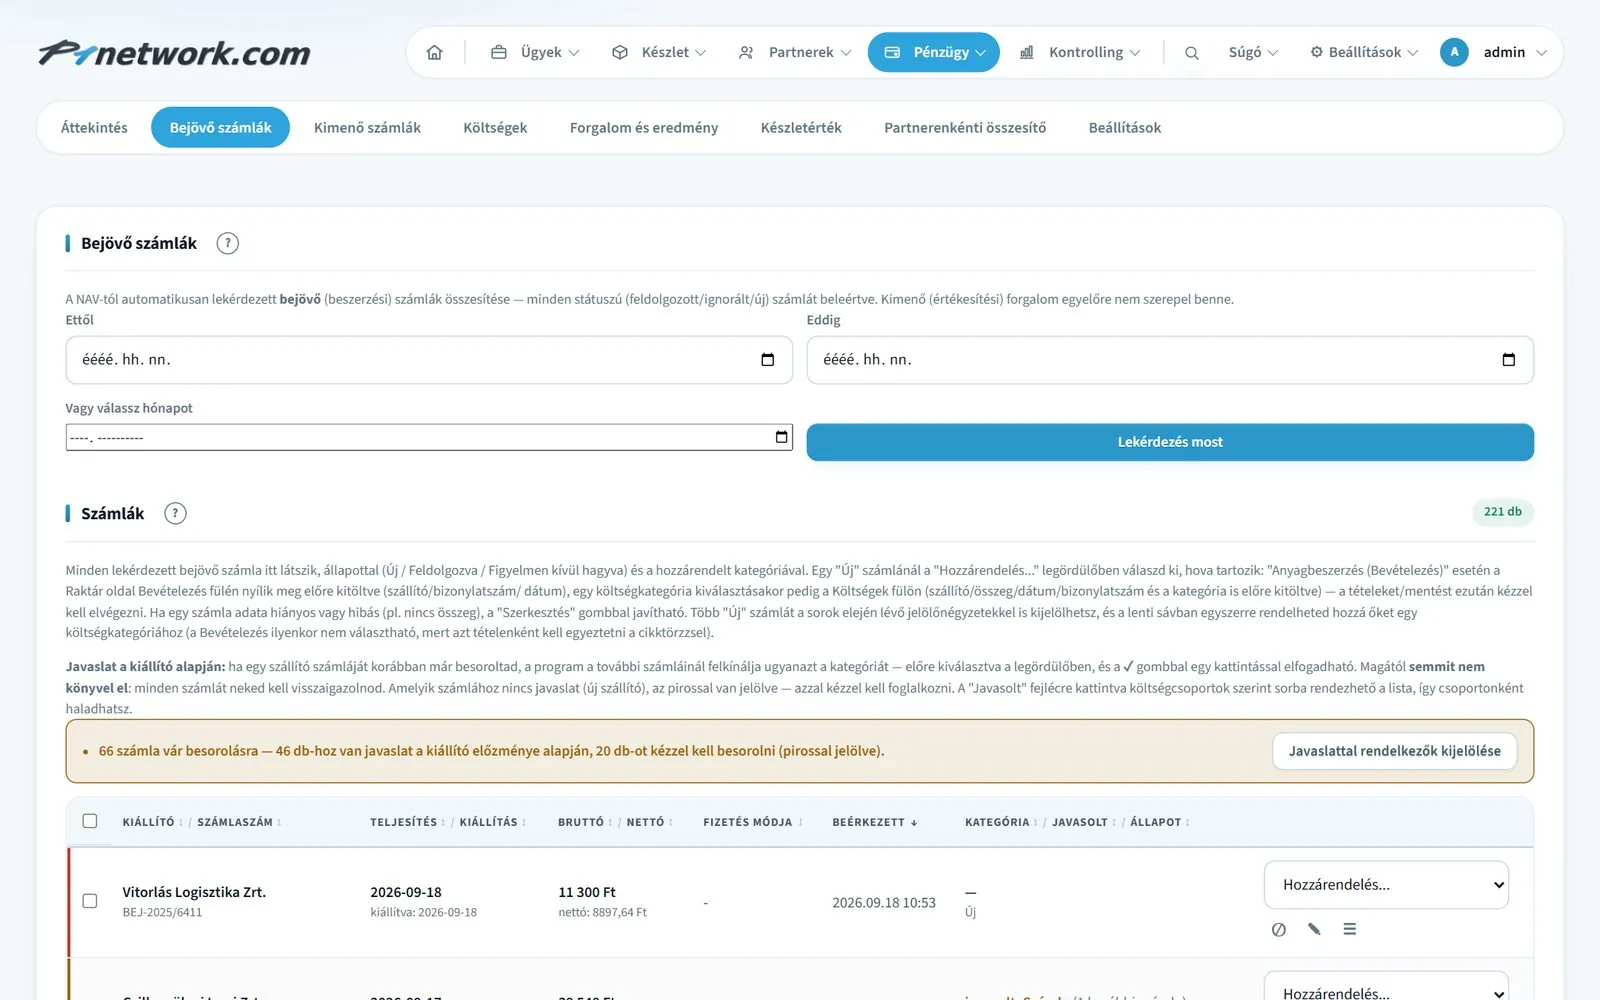Click the briefcase icon beside Ügyek
The image size is (1600, 1000).
(x=498, y=52)
